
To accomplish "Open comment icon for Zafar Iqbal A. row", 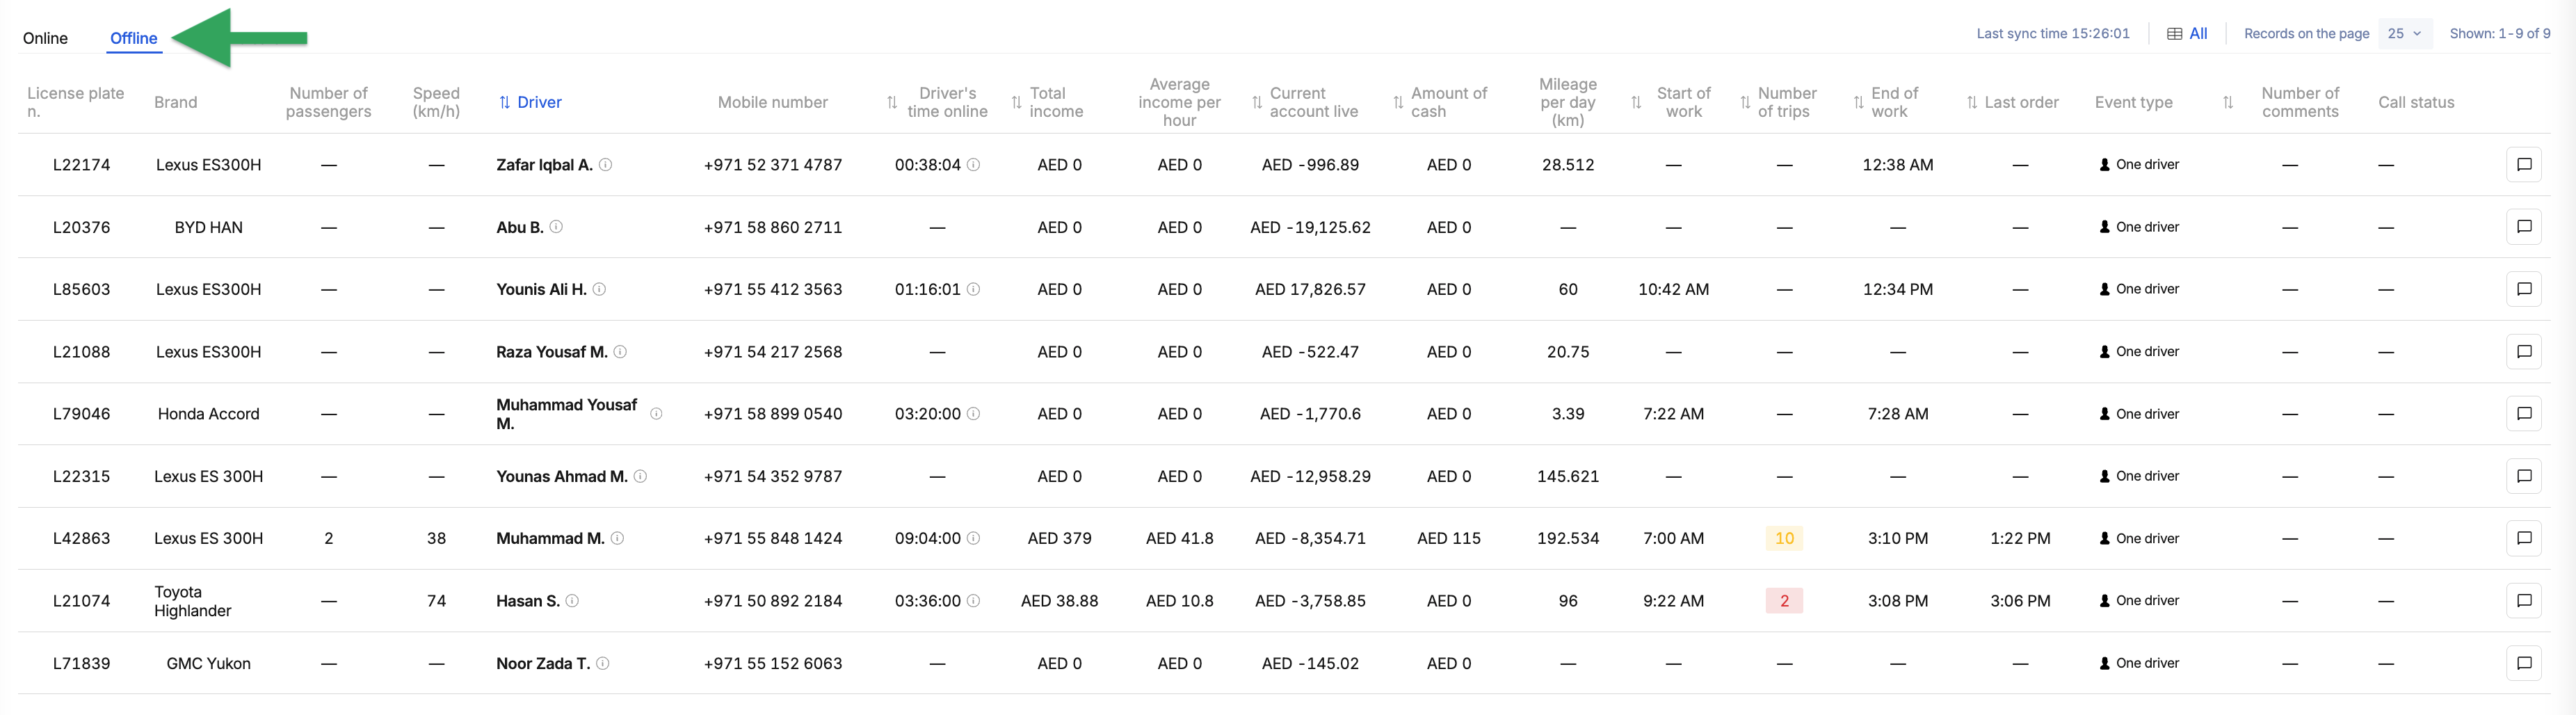I will tap(2523, 165).
